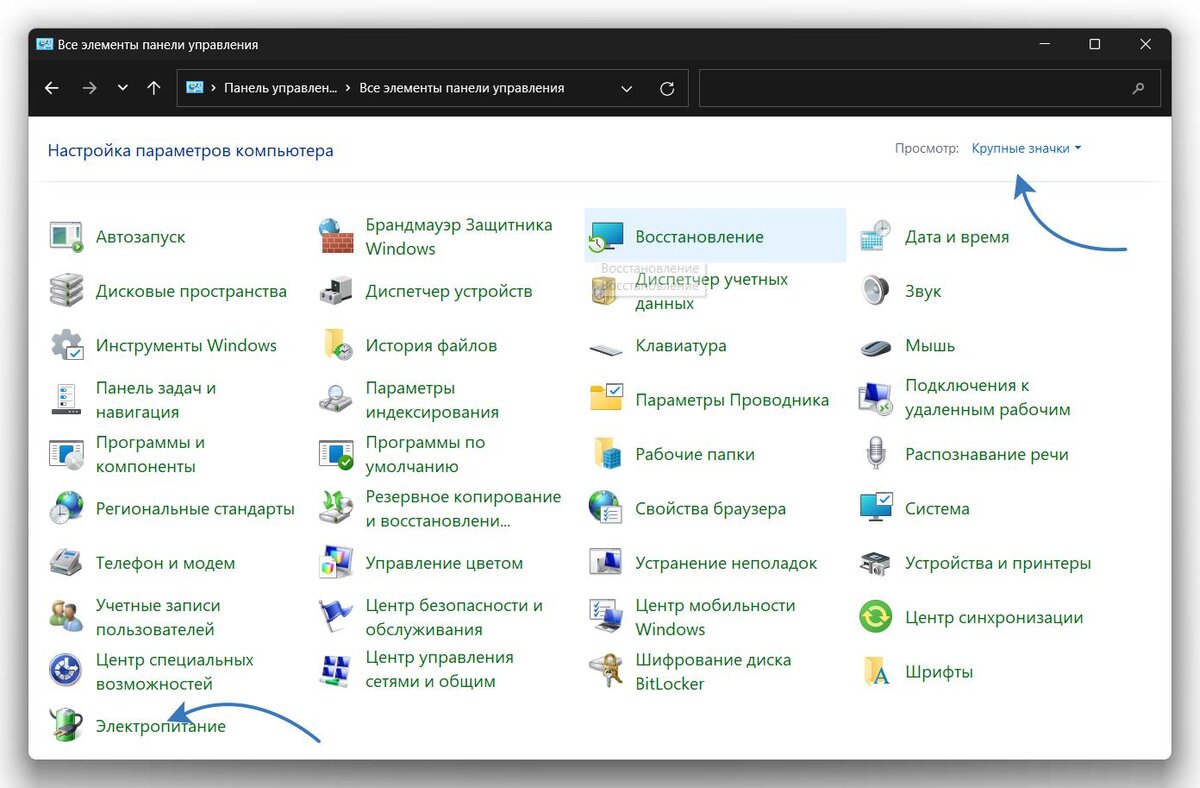The width and height of the screenshot is (1200, 788).
Task: Maximize the control panel window
Action: [1095, 44]
